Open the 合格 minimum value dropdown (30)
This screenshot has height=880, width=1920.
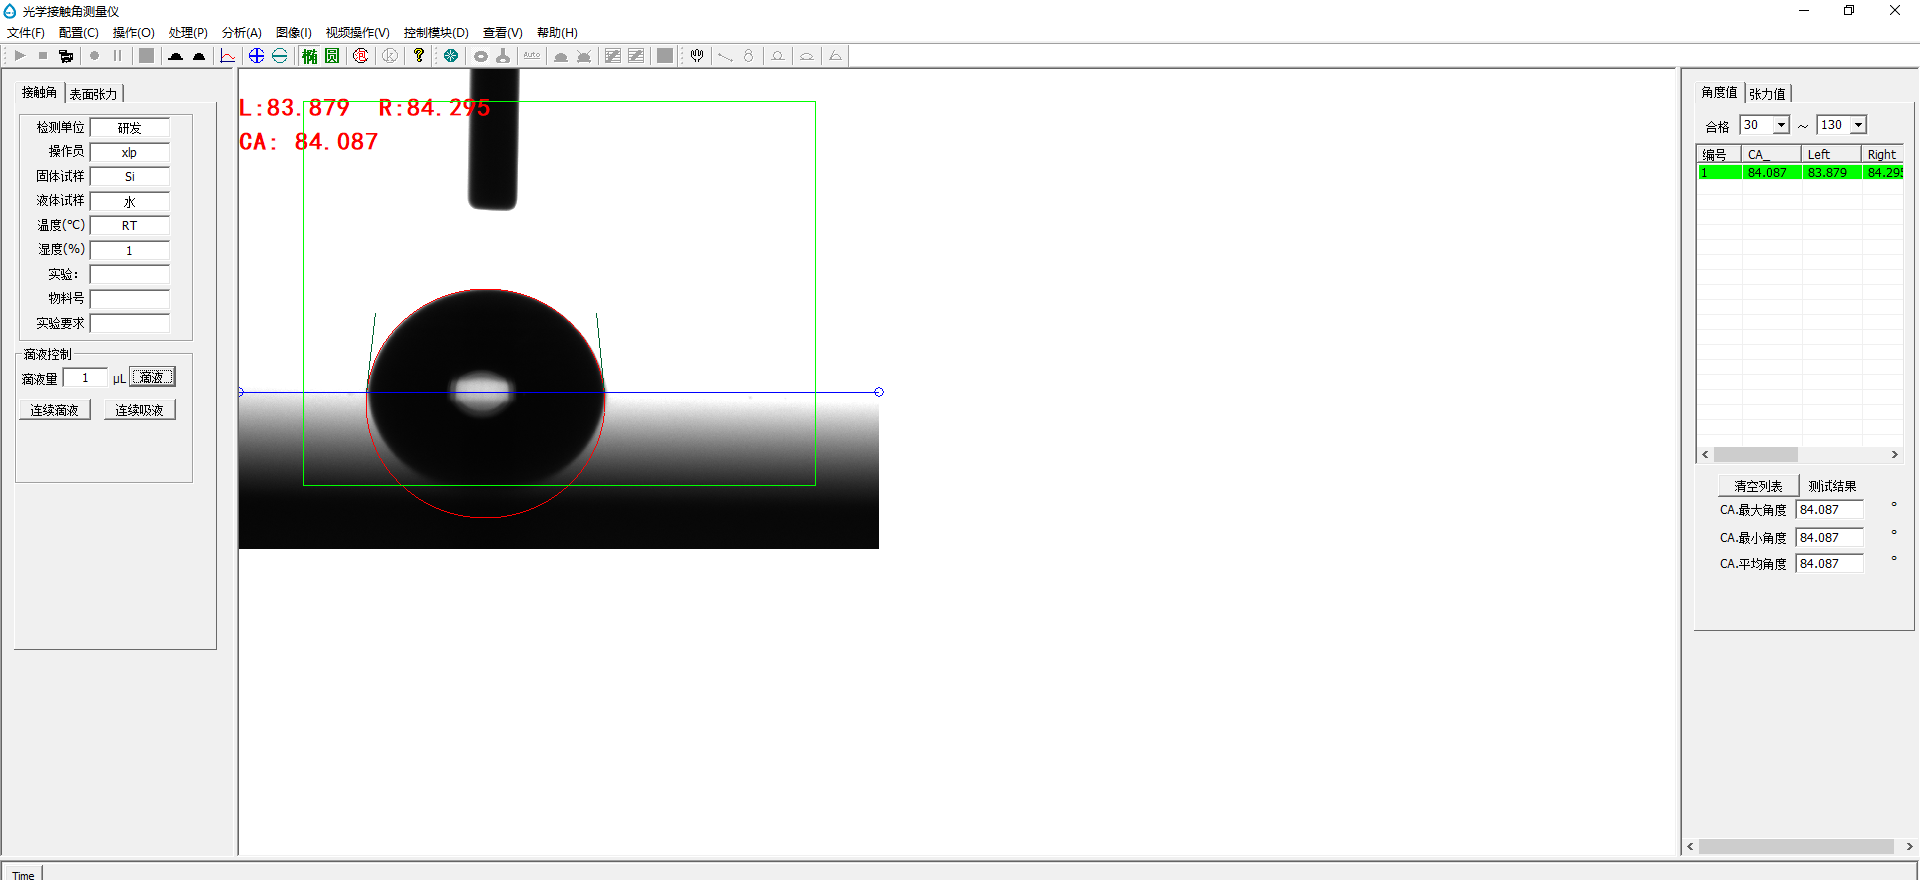point(1781,125)
